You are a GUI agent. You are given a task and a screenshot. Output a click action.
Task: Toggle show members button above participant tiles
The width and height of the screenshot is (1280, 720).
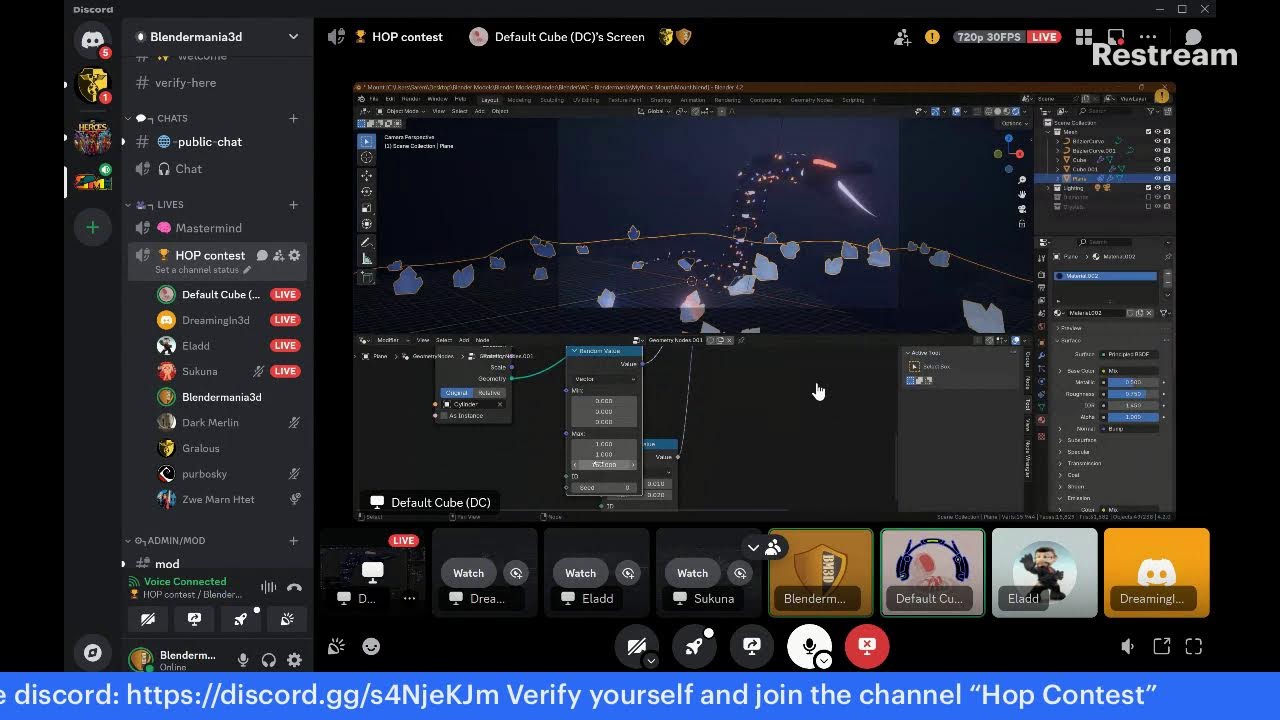pyautogui.click(x=764, y=548)
